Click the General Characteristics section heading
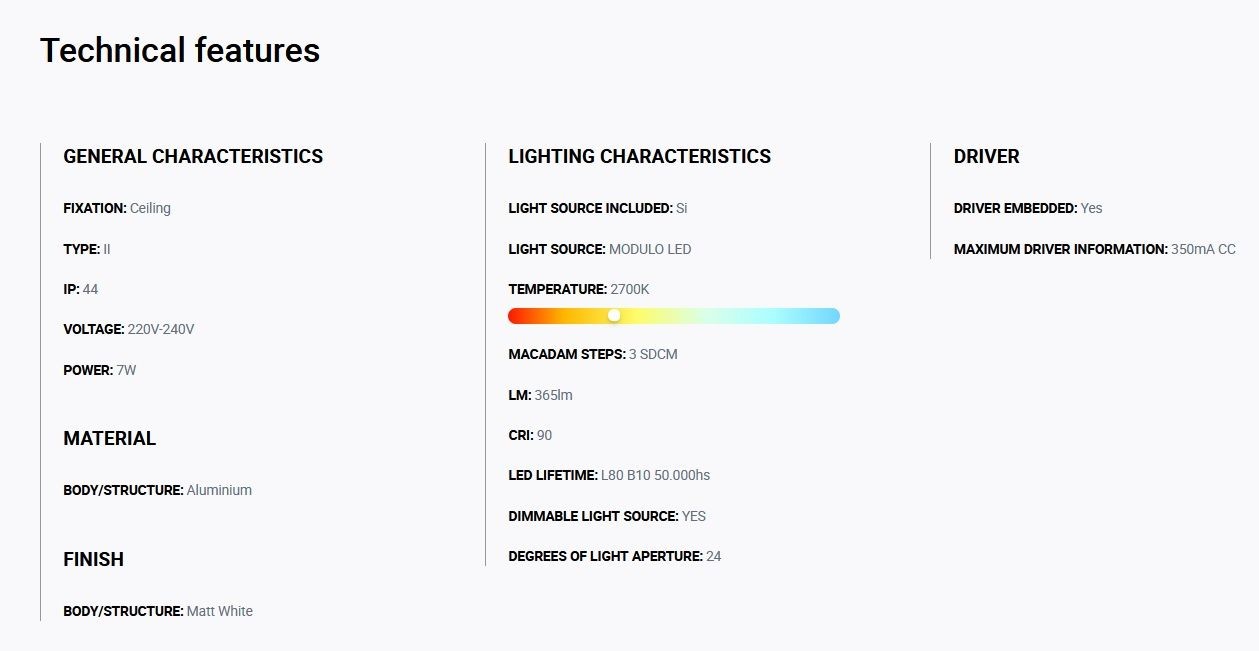The image size is (1259, 651). [x=193, y=156]
